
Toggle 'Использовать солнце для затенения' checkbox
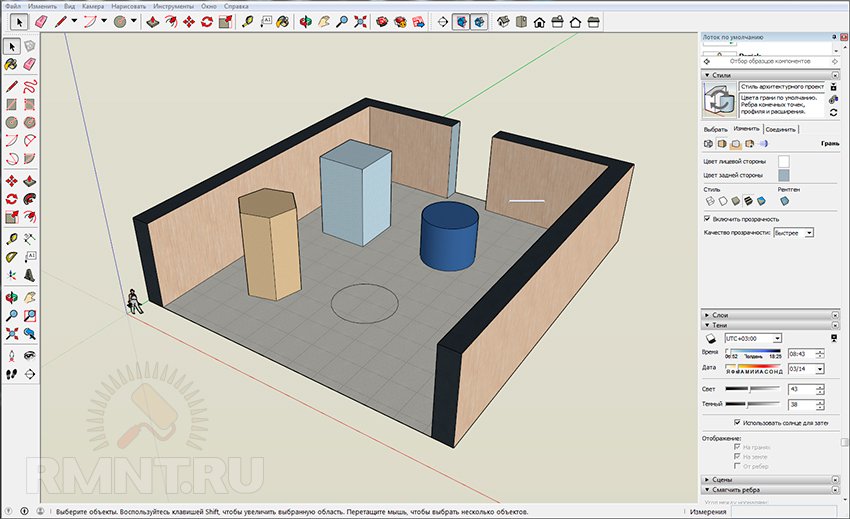click(x=737, y=422)
